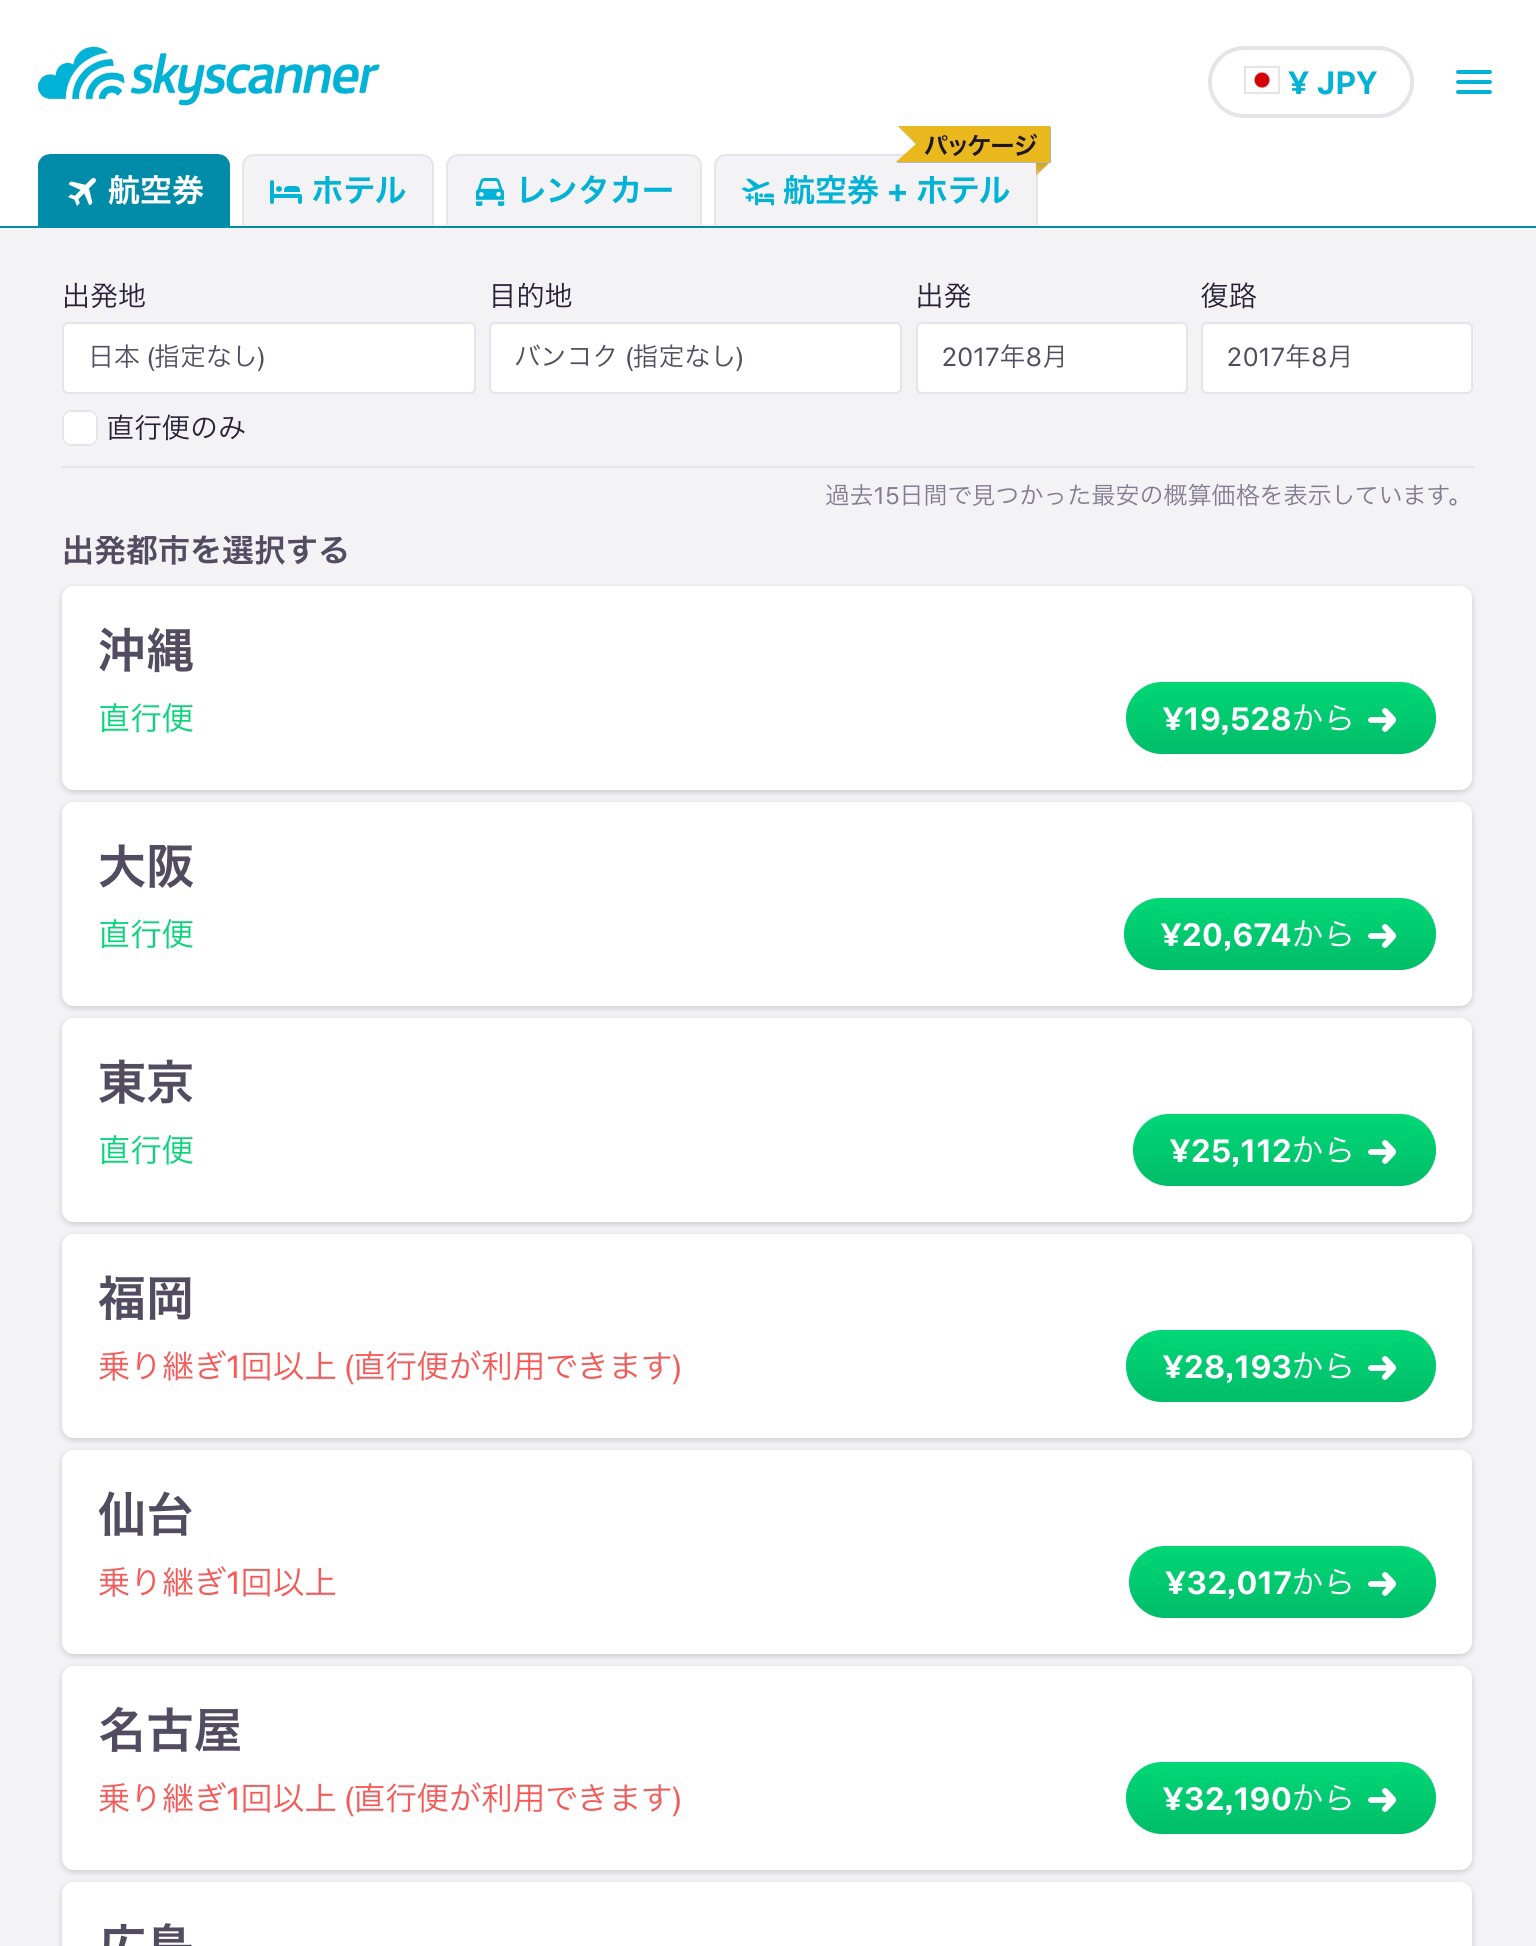Choose the 名古屋 ¥32,190から price button
1536x1946 pixels.
[x=1280, y=1798]
